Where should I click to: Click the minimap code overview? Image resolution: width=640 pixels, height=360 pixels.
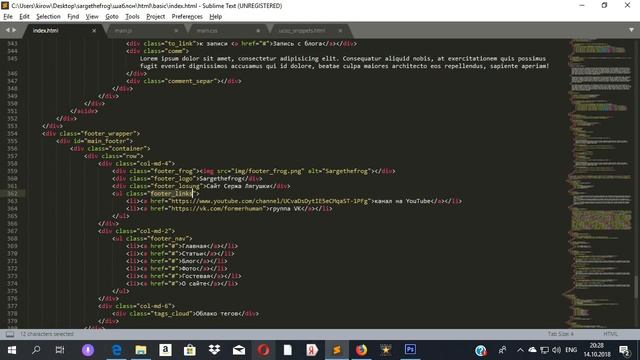601,184
